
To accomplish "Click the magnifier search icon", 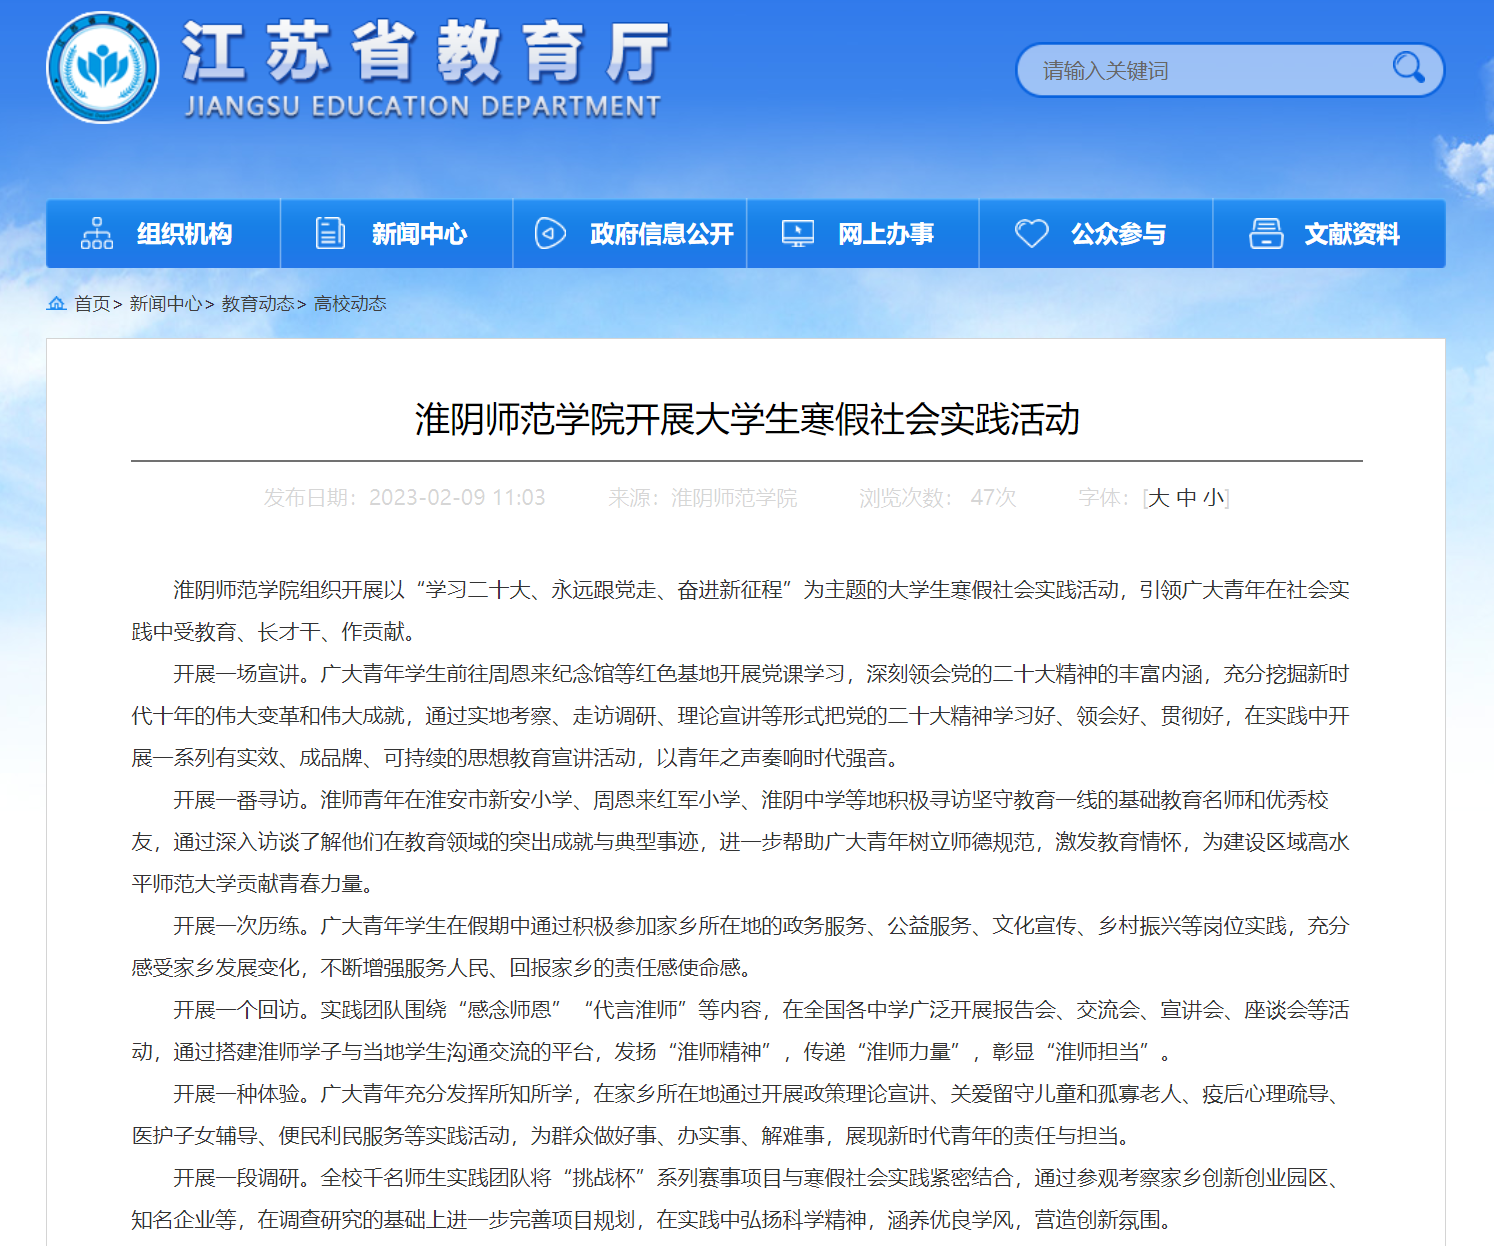I will tap(1408, 68).
